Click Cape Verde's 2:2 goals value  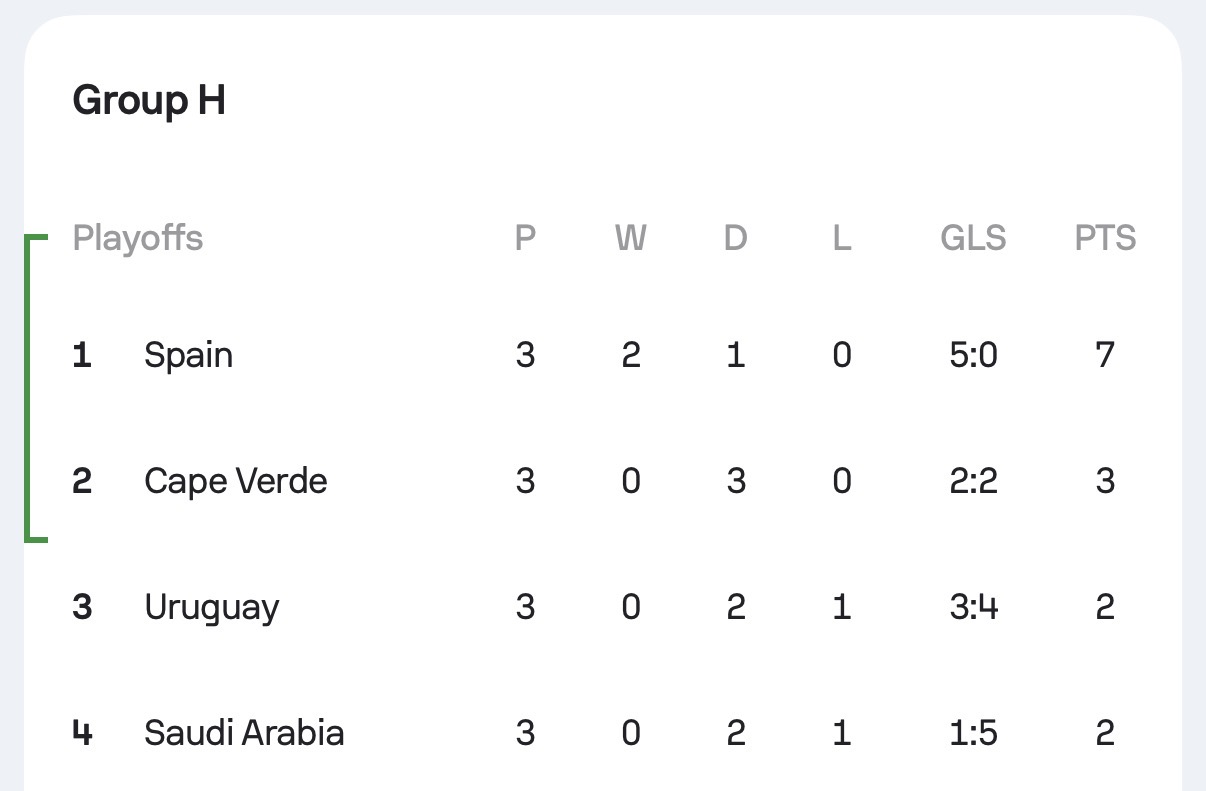tap(973, 481)
